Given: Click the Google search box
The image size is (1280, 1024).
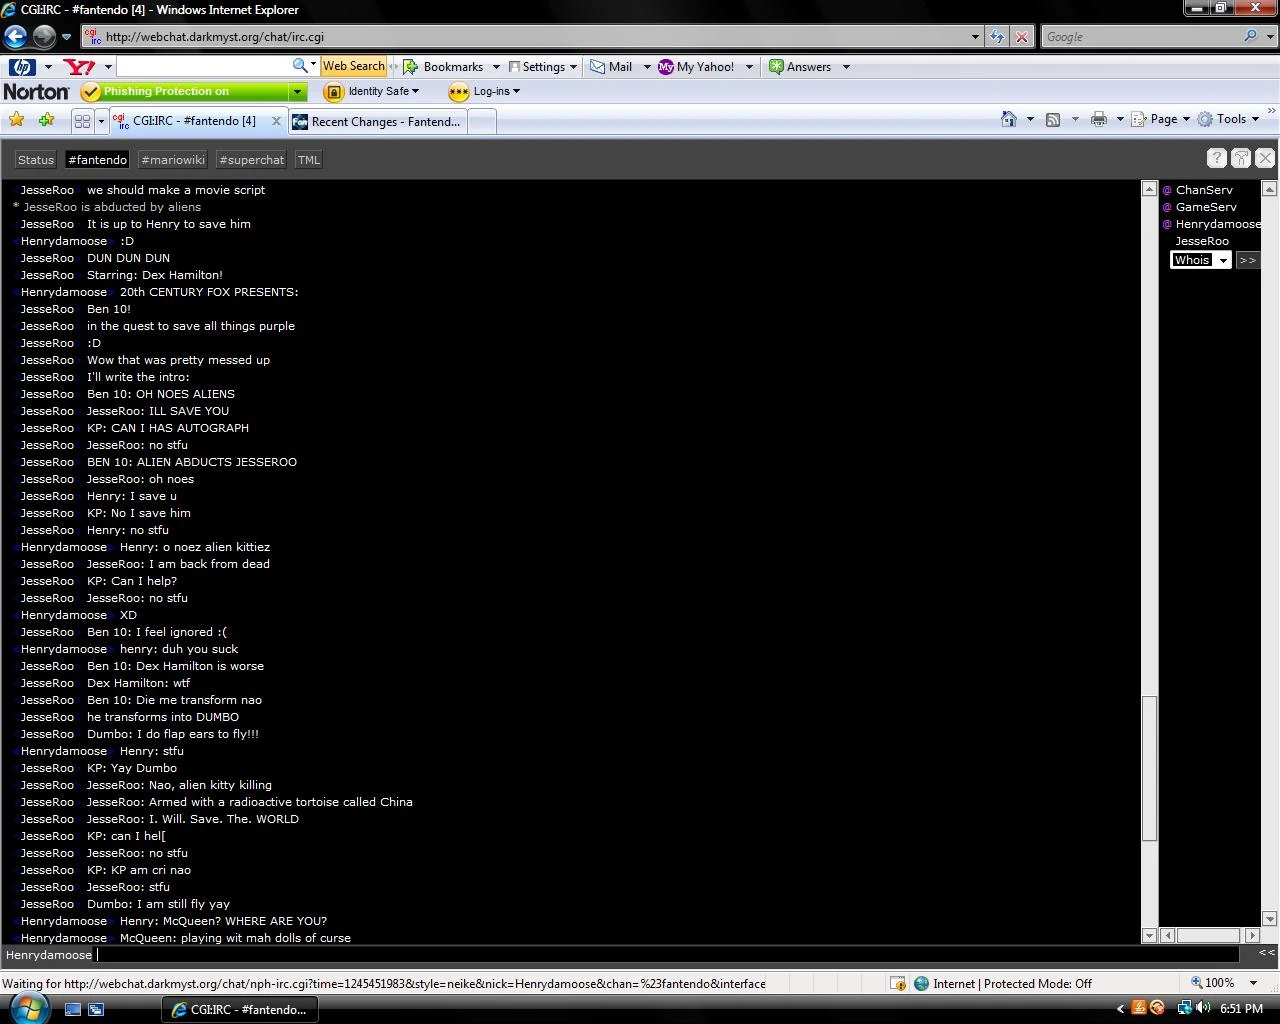Looking at the screenshot, I should coord(1140,37).
